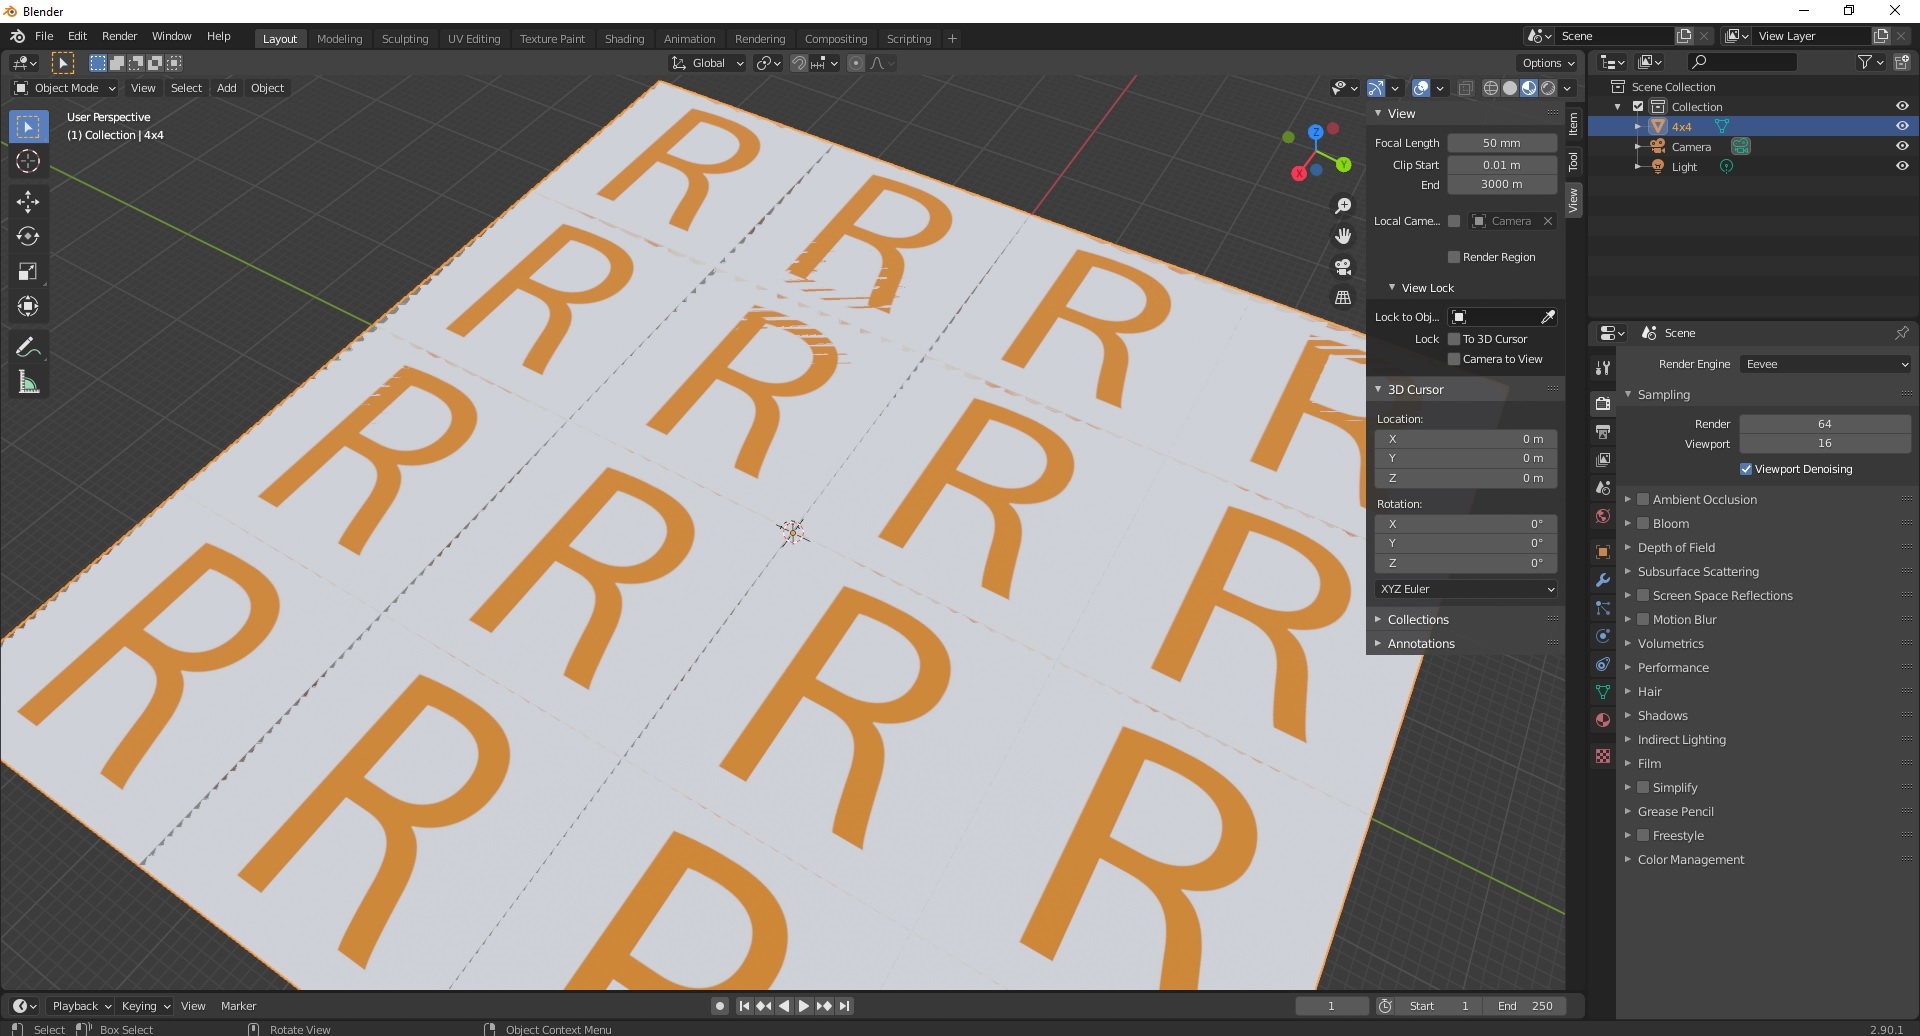Switch to the Shading workspace tab
The image size is (1920, 1036).
click(624, 39)
